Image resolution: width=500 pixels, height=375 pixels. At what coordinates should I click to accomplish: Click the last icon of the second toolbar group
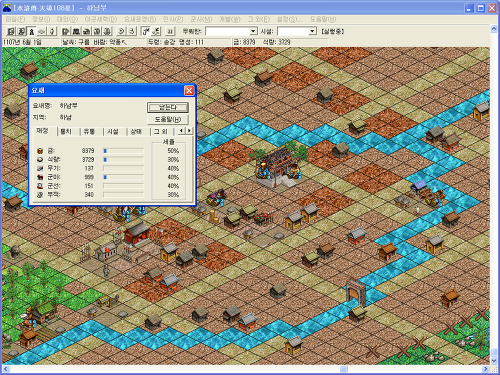[x=107, y=31]
